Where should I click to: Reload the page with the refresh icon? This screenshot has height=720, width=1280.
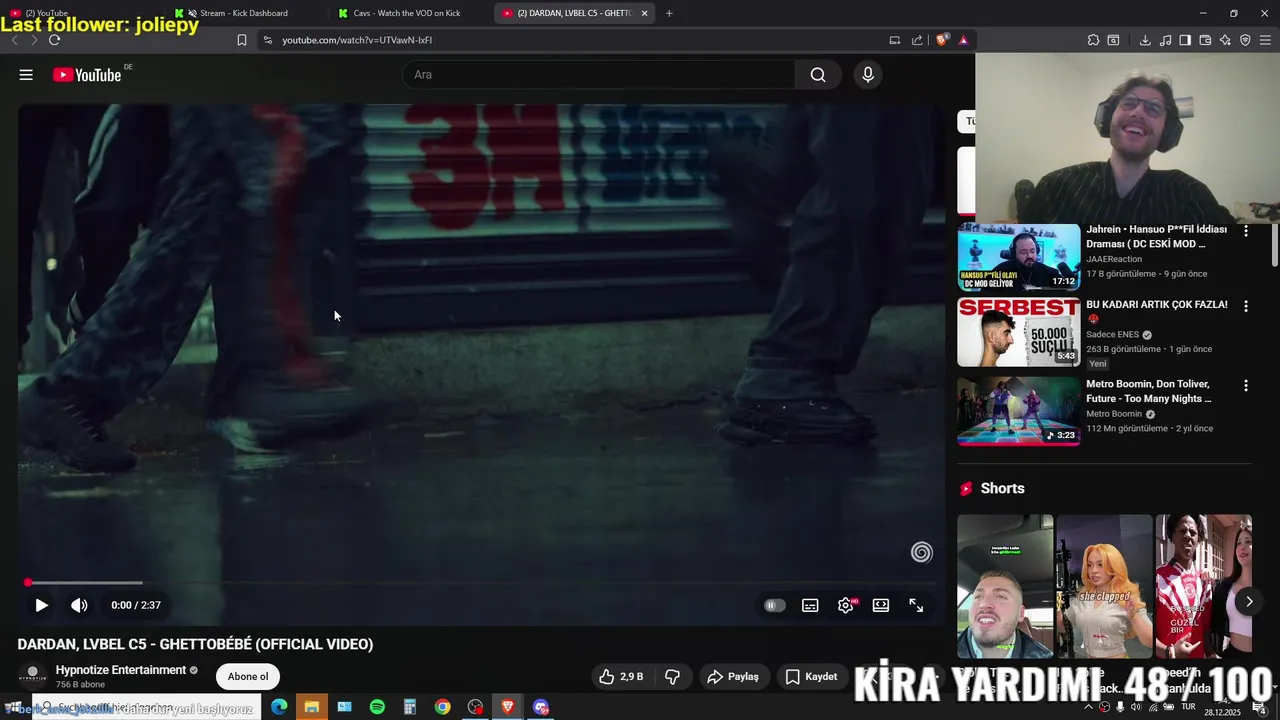point(54,40)
